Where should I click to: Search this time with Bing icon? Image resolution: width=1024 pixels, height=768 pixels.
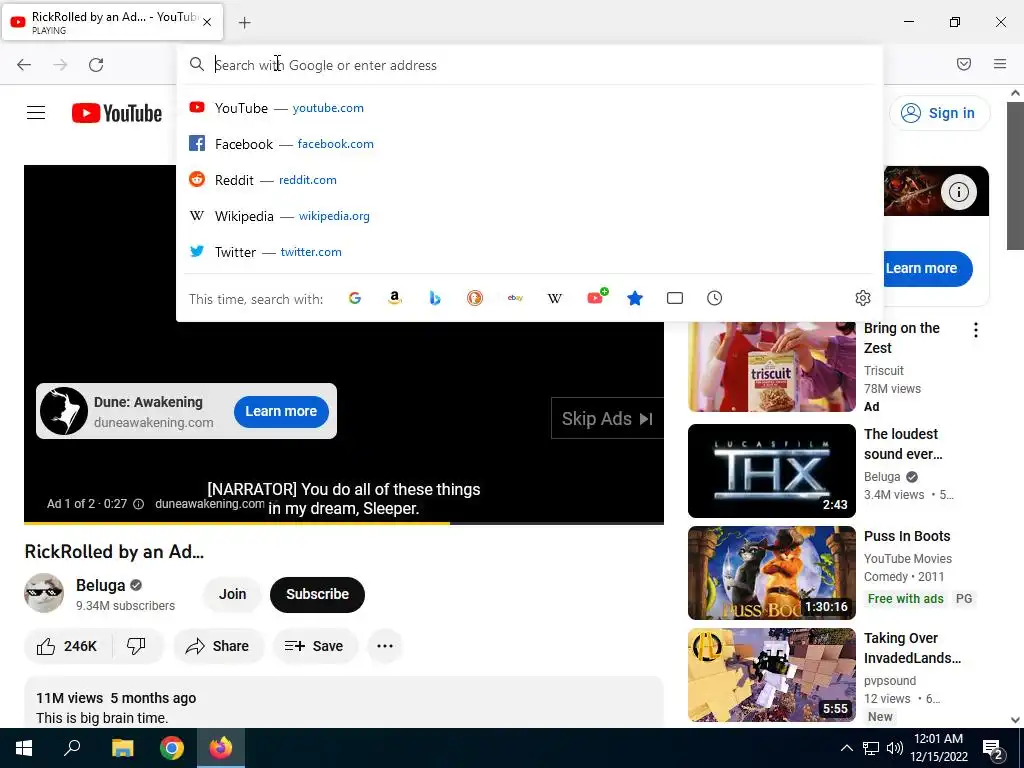(435, 298)
